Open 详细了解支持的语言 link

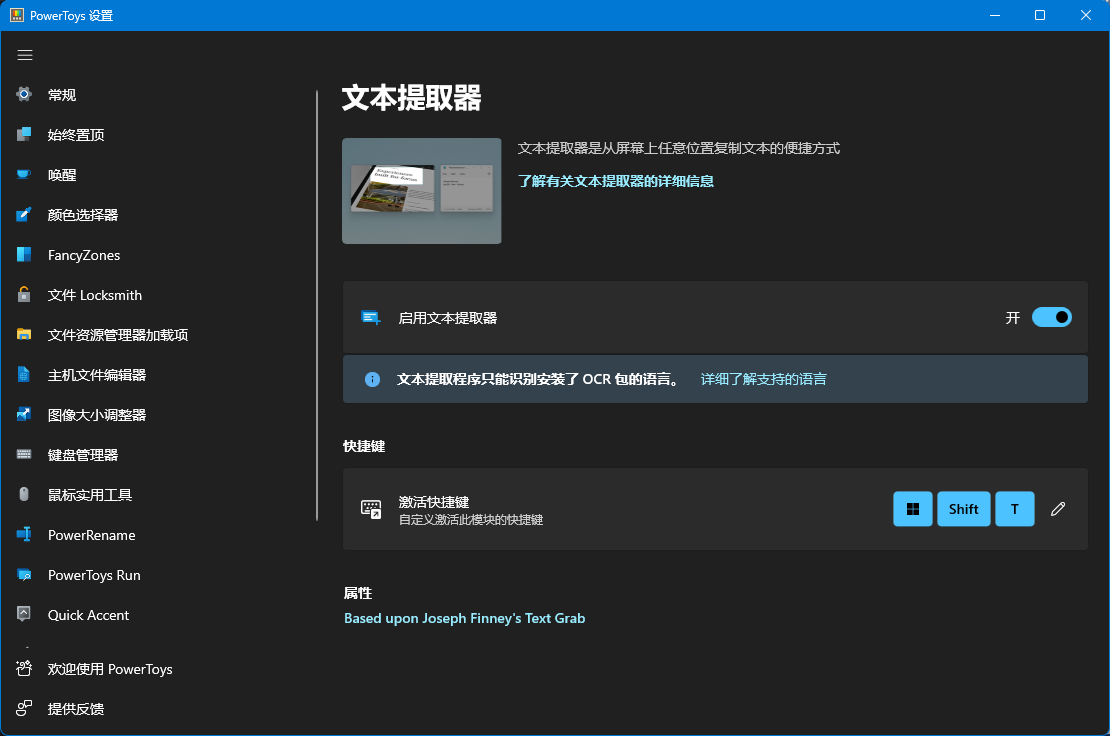coord(763,379)
